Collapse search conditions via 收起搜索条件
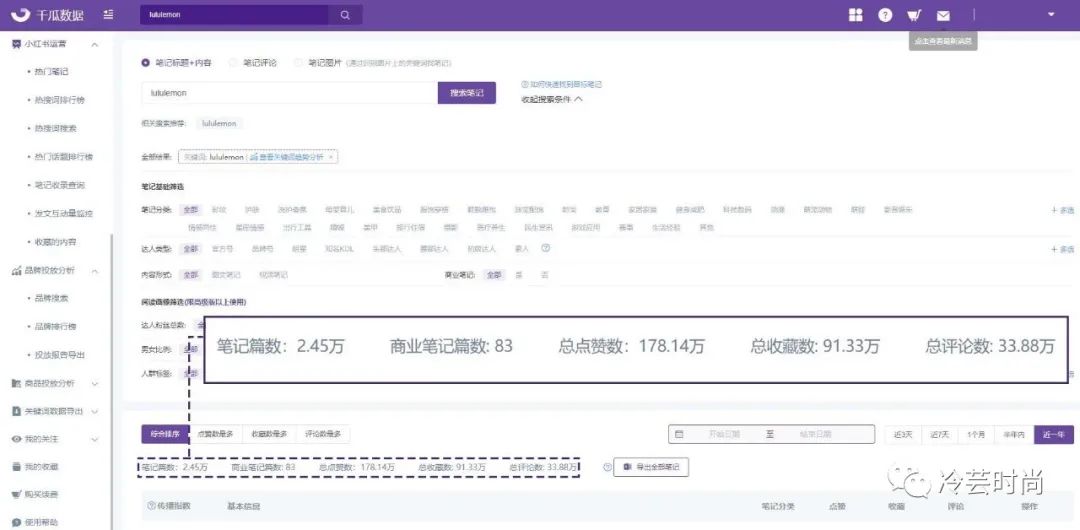This screenshot has height=530, width=1080. tap(552, 99)
